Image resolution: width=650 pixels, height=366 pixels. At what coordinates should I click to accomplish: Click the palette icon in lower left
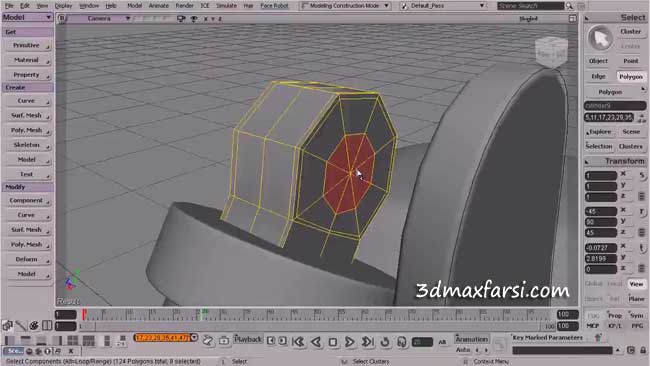[34, 325]
